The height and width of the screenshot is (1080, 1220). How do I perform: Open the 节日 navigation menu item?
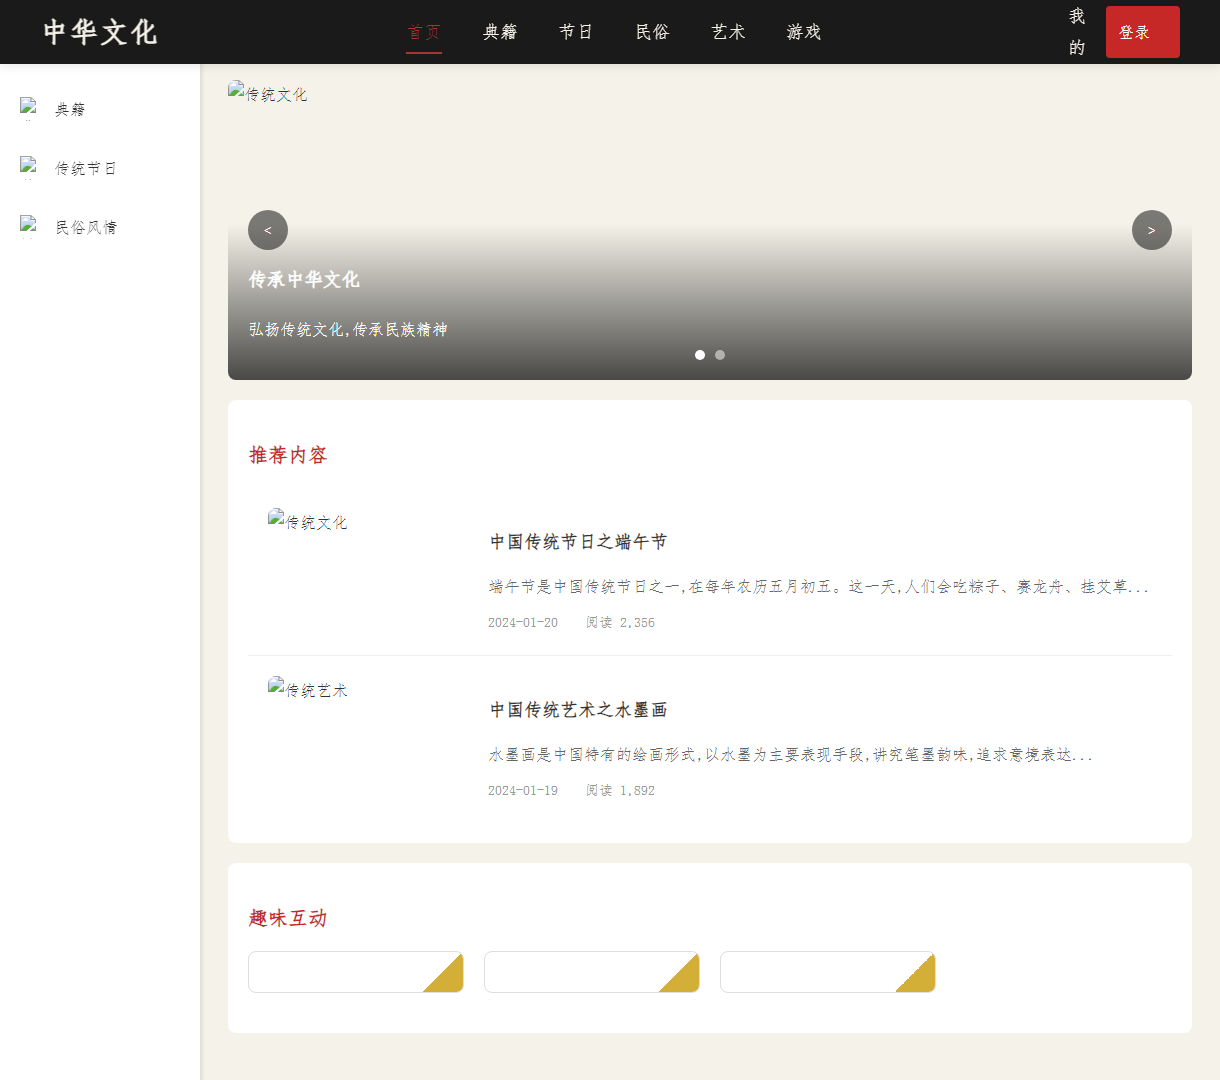pyautogui.click(x=576, y=32)
